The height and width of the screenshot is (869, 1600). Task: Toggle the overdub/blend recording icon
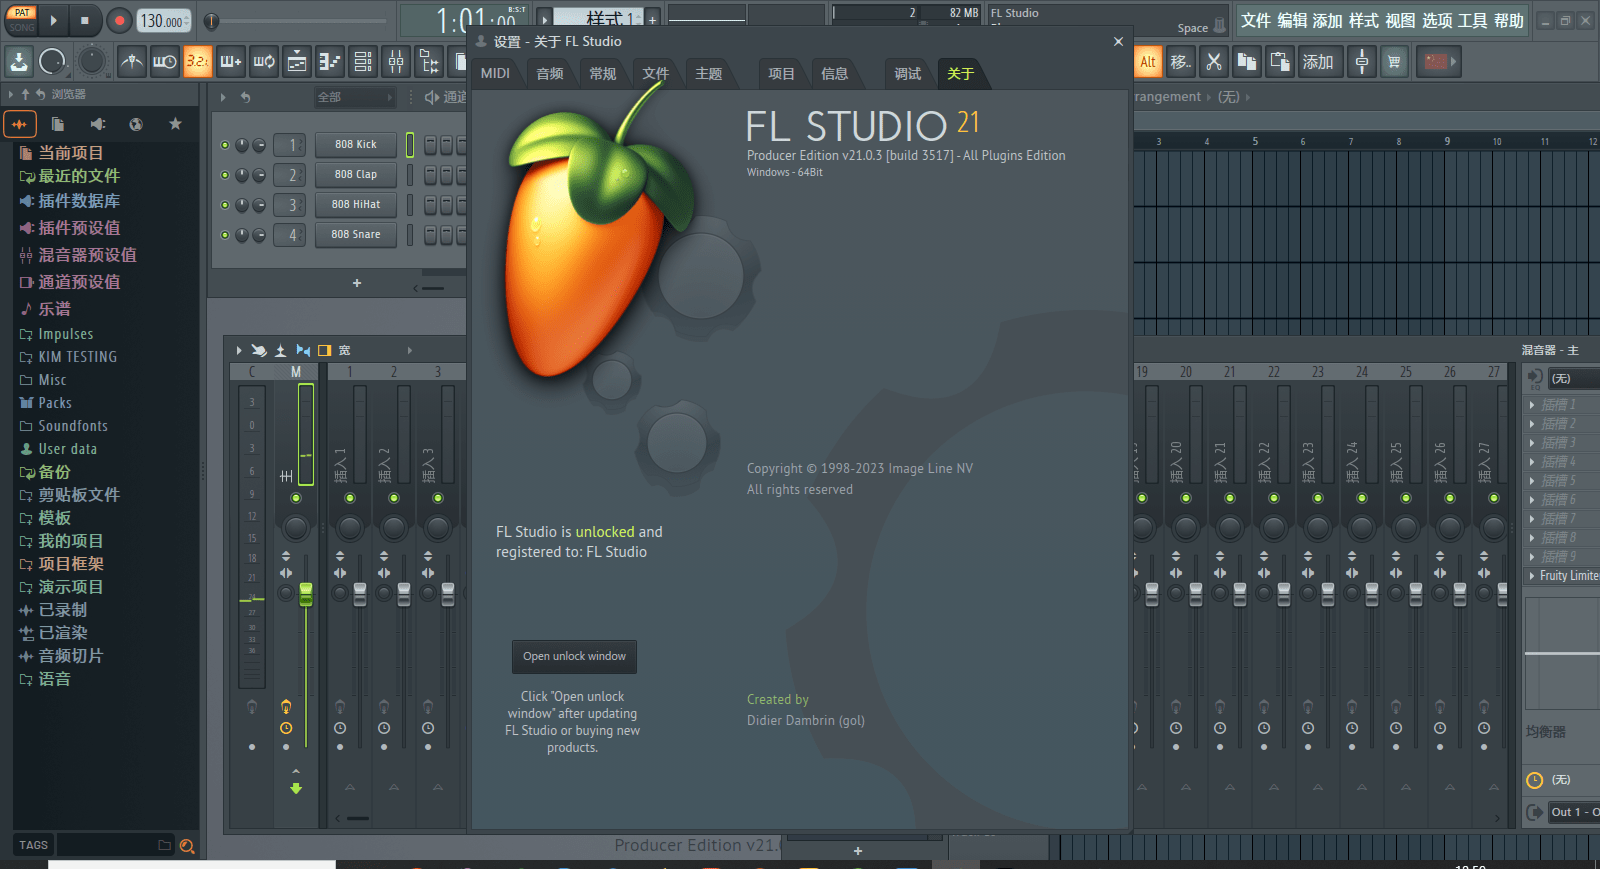[231, 62]
